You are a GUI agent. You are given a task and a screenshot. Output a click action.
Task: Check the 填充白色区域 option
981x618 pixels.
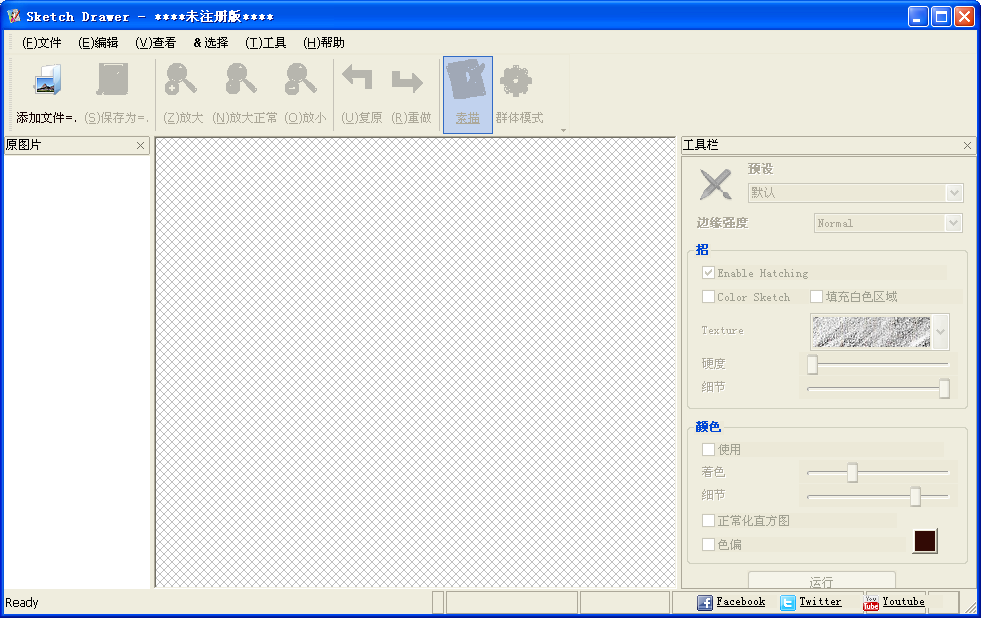click(x=816, y=296)
